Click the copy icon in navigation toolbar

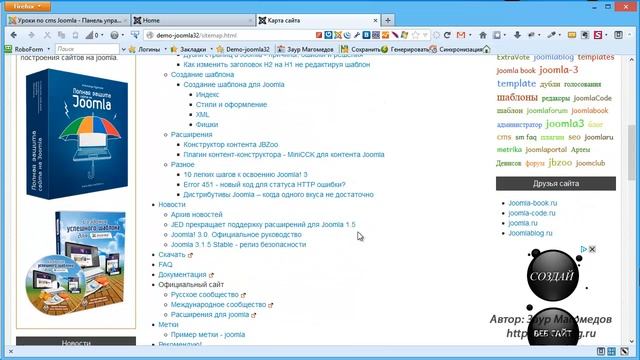(x=61, y=35)
